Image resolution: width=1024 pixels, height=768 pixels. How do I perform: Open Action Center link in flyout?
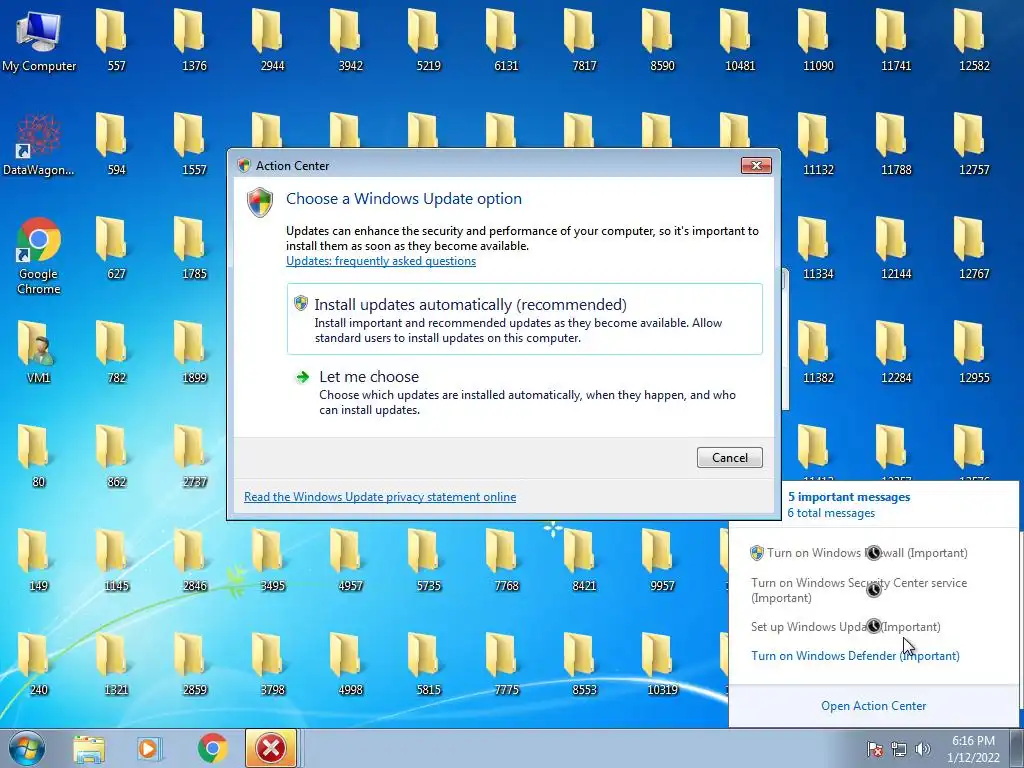(x=874, y=706)
